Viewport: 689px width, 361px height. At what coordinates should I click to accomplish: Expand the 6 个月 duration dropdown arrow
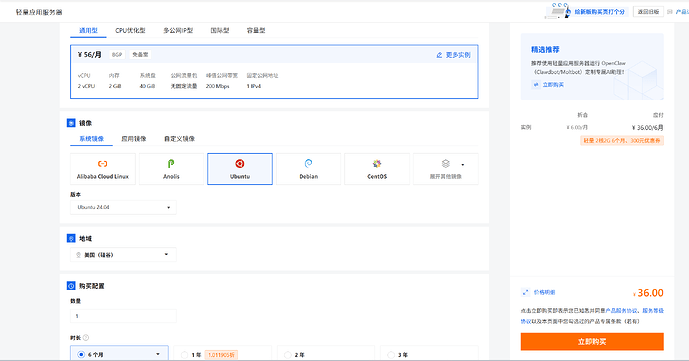click(x=158, y=354)
